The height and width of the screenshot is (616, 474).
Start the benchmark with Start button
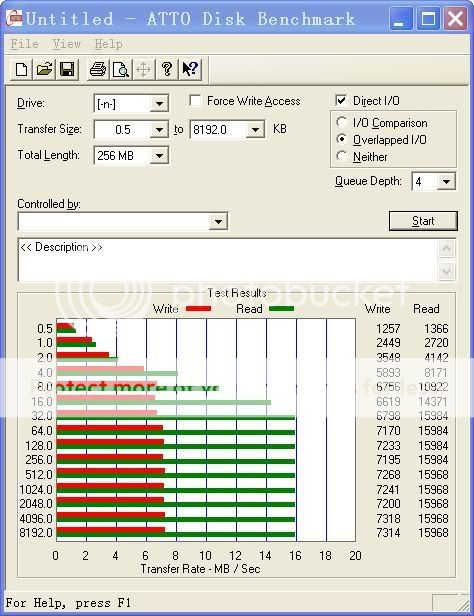[x=423, y=221]
